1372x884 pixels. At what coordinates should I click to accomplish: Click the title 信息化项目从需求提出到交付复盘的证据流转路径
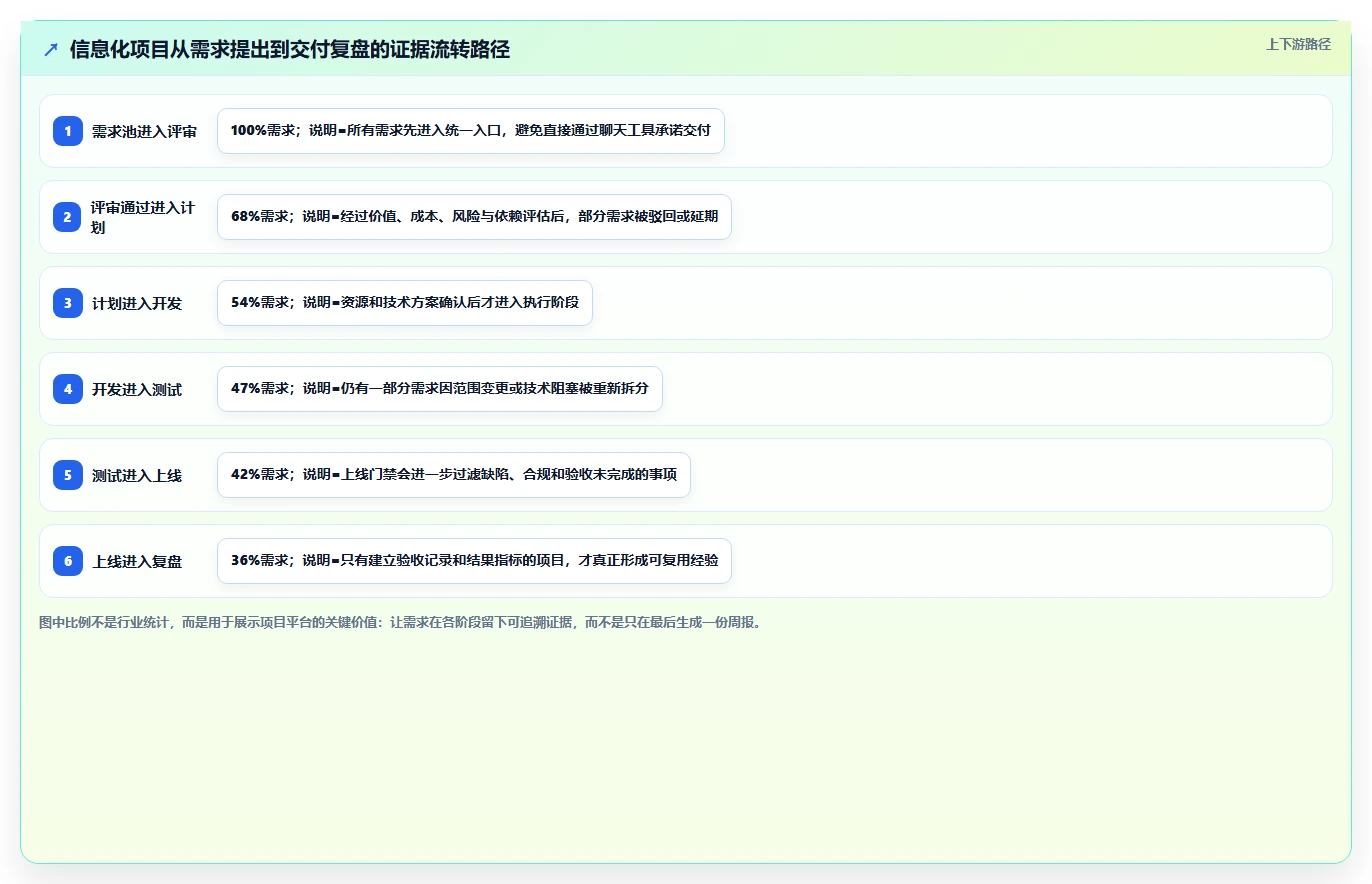pos(290,49)
